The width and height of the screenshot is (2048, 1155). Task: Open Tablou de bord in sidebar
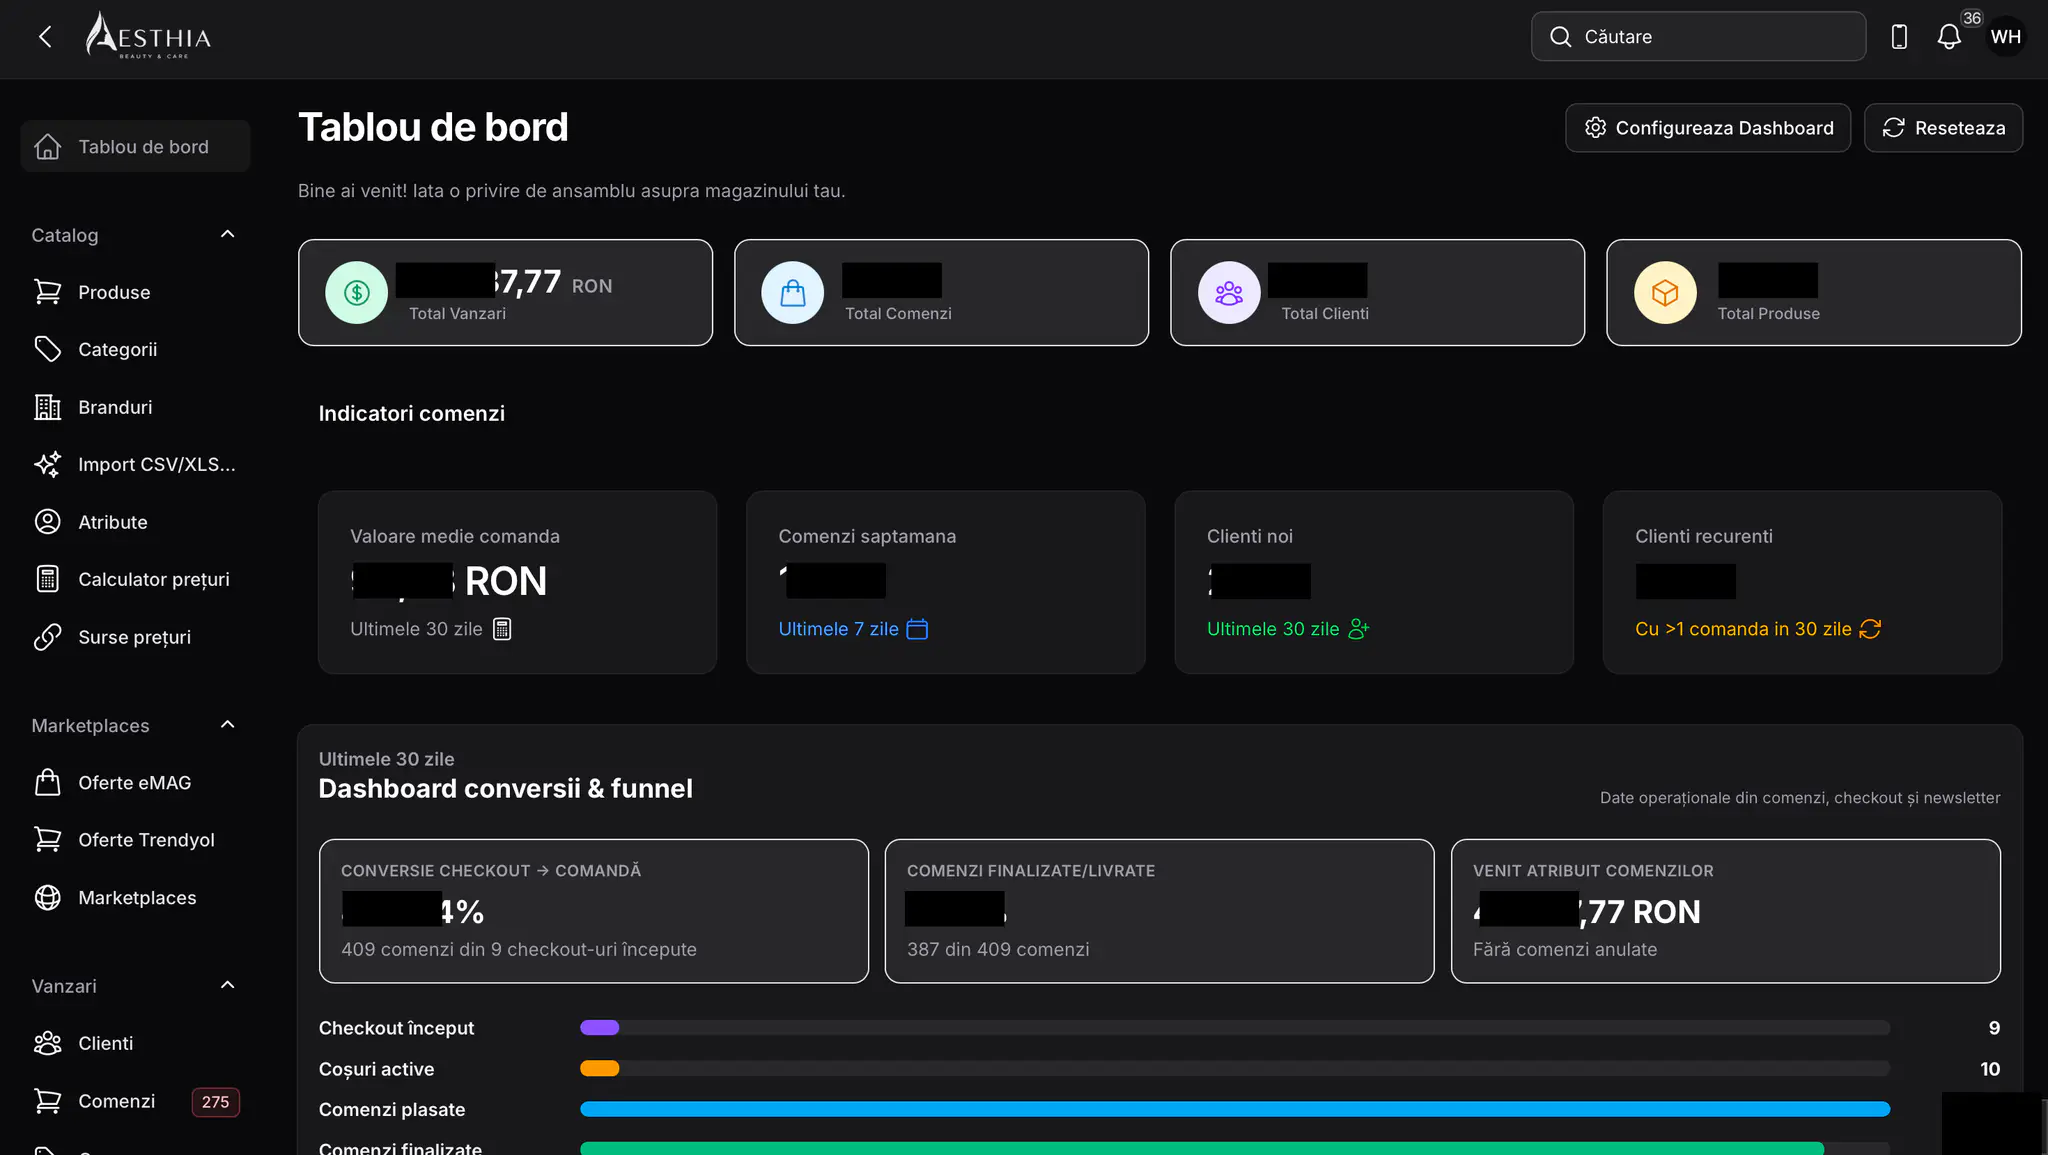135,146
